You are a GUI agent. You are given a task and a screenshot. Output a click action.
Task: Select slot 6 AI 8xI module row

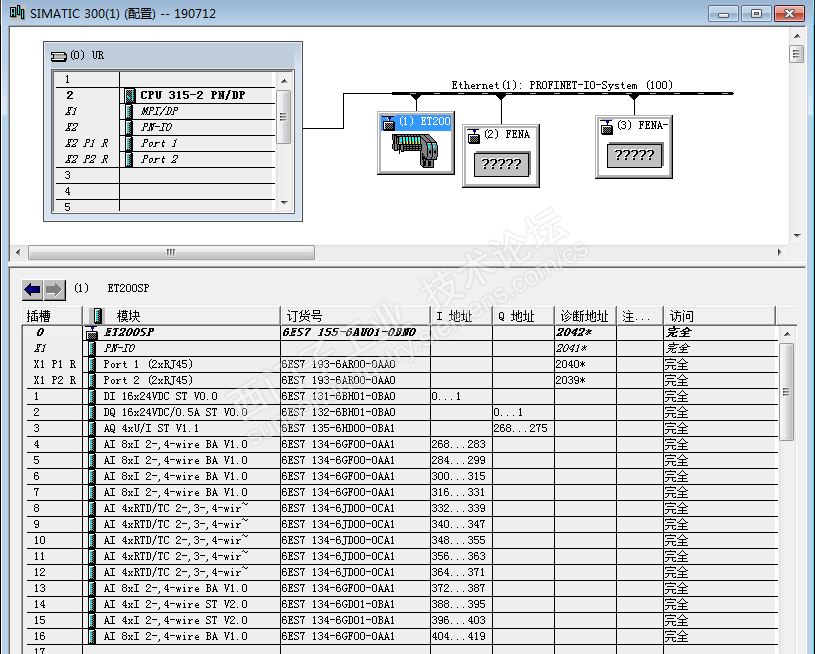pyautogui.click(x=400, y=477)
